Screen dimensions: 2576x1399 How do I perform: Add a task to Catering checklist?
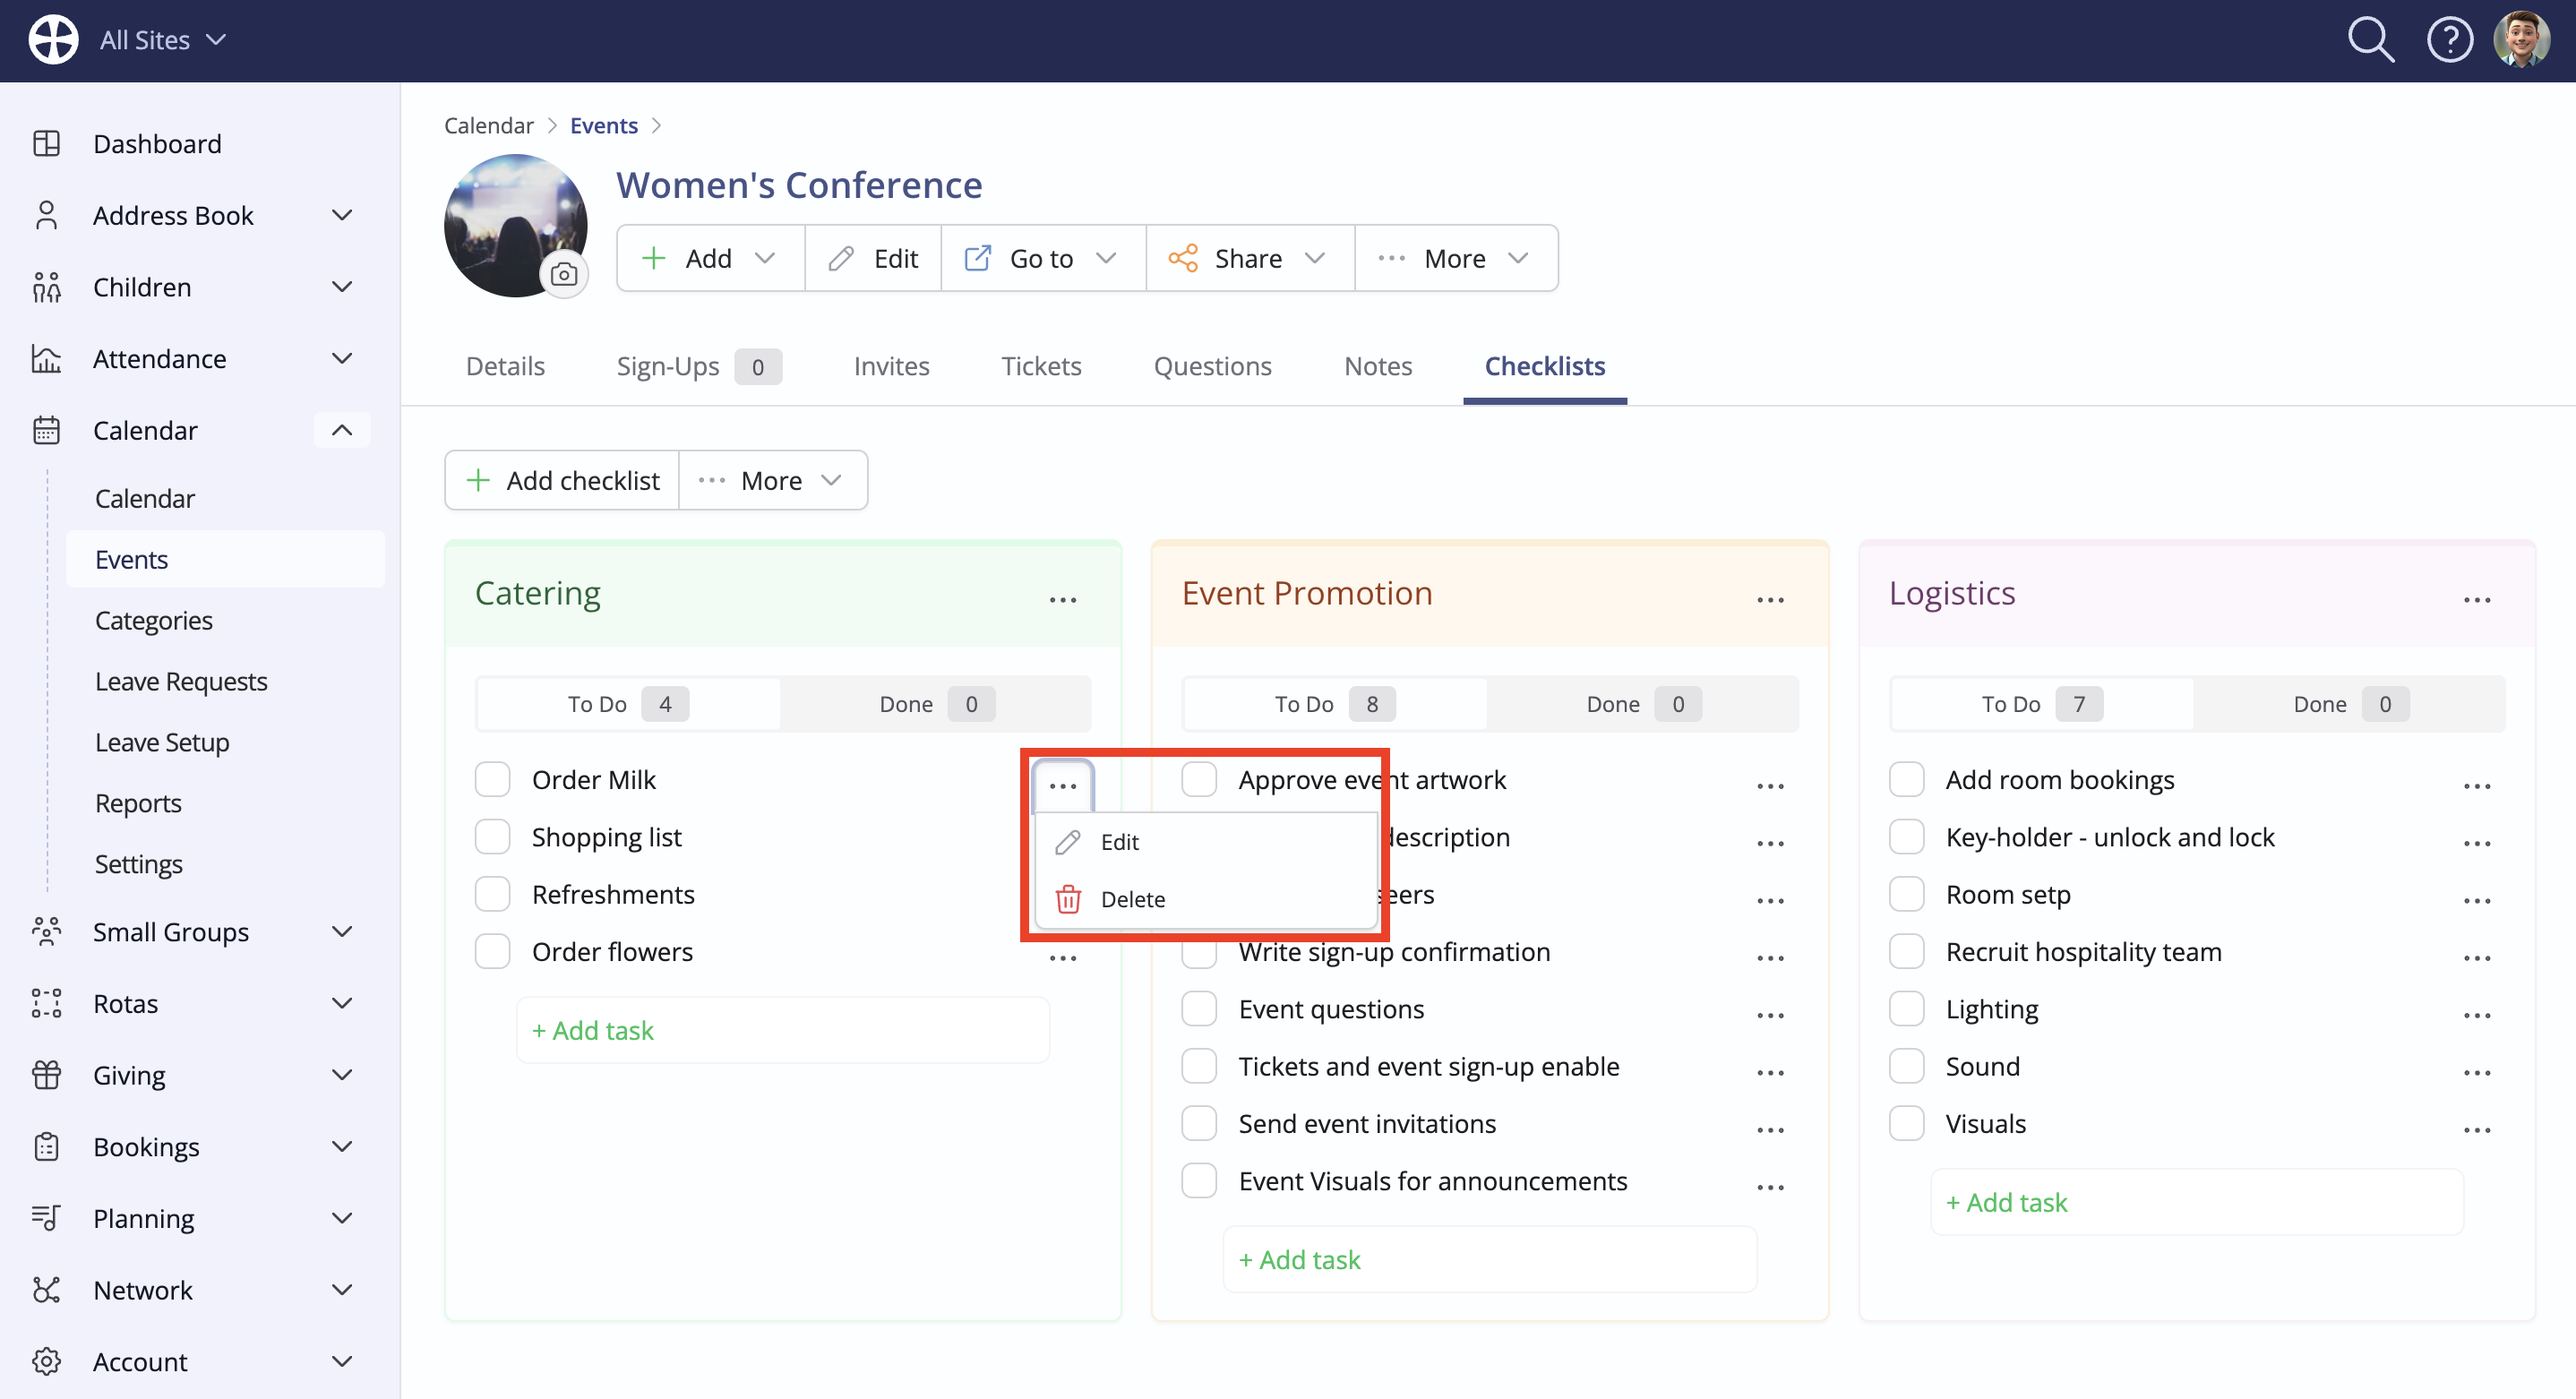click(x=783, y=1030)
